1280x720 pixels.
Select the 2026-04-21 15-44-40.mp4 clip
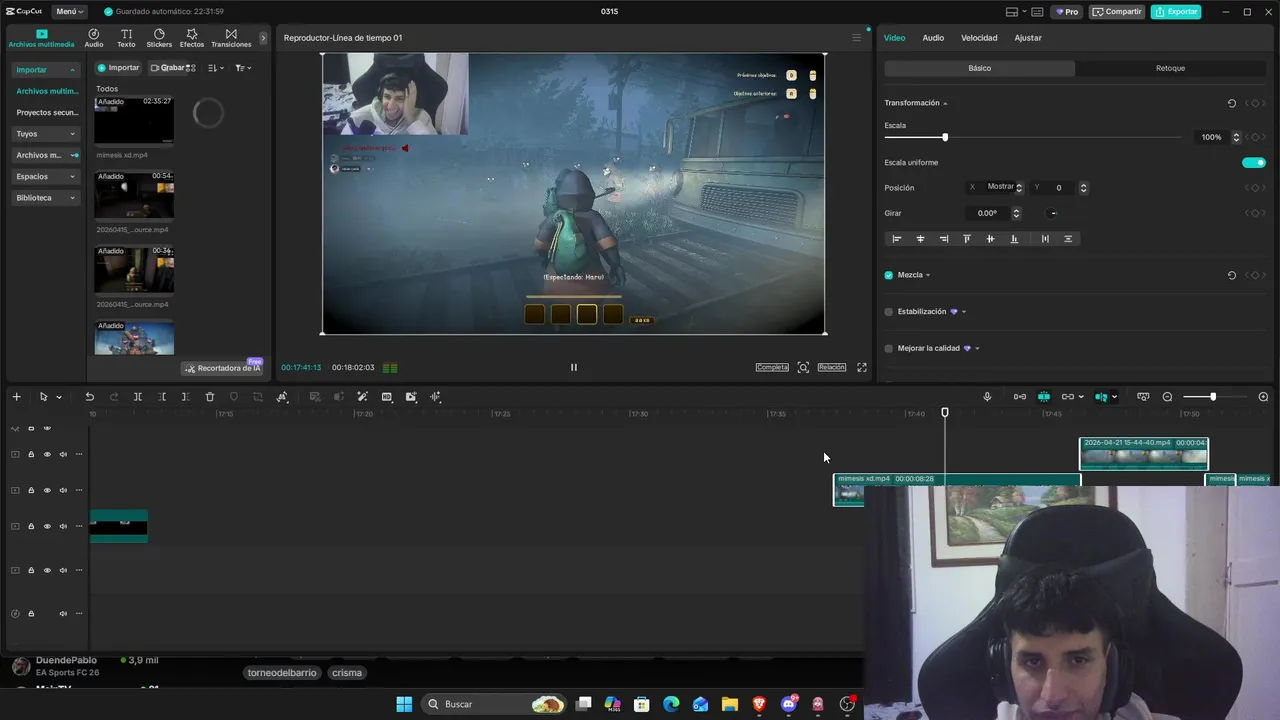(1144, 454)
